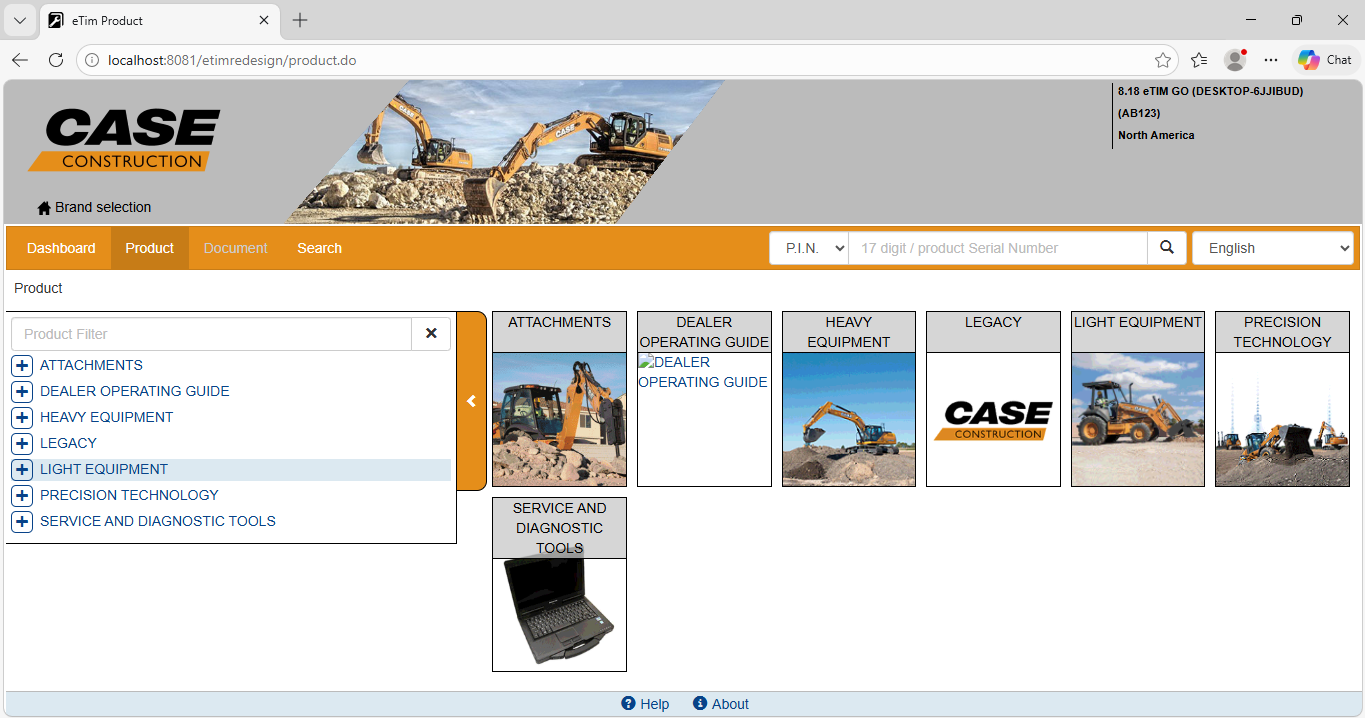
Task: Open the LEGACY tile with CASE logo
Action: click(x=993, y=420)
